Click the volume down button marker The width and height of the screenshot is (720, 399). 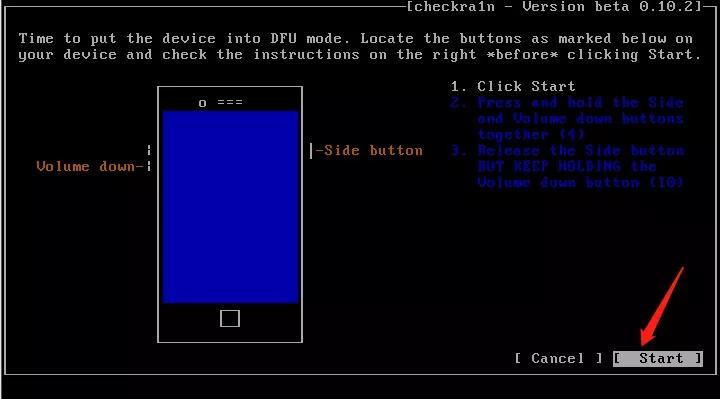click(x=149, y=166)
